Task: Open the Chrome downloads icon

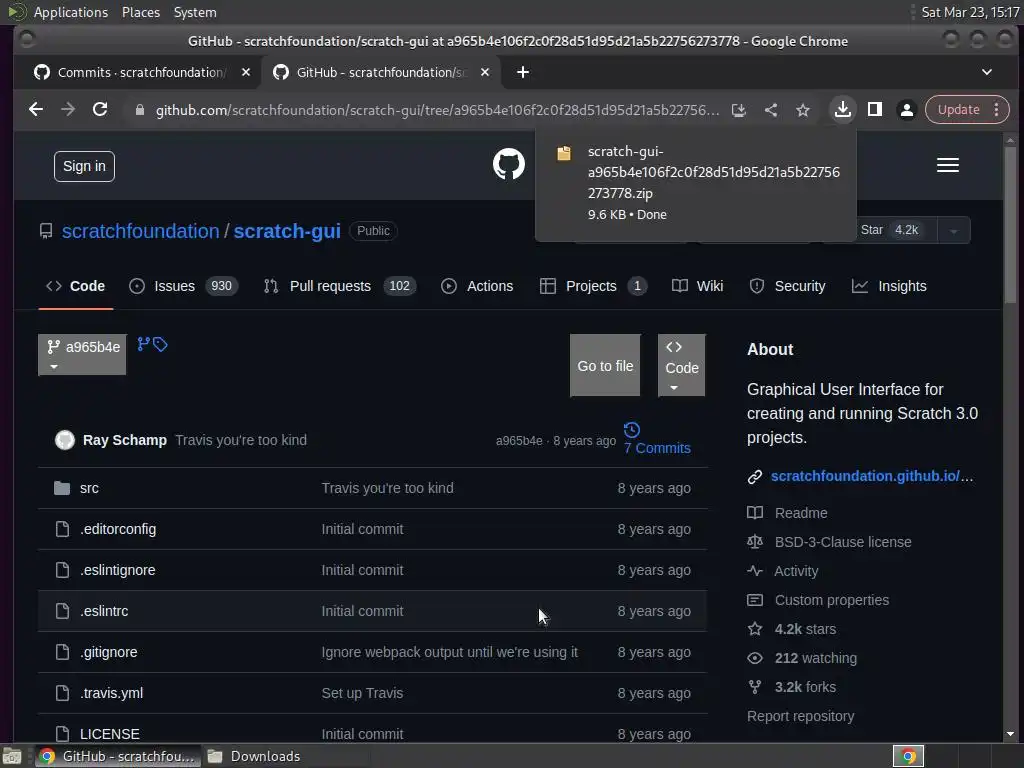Action: click(x=842, y=110)
